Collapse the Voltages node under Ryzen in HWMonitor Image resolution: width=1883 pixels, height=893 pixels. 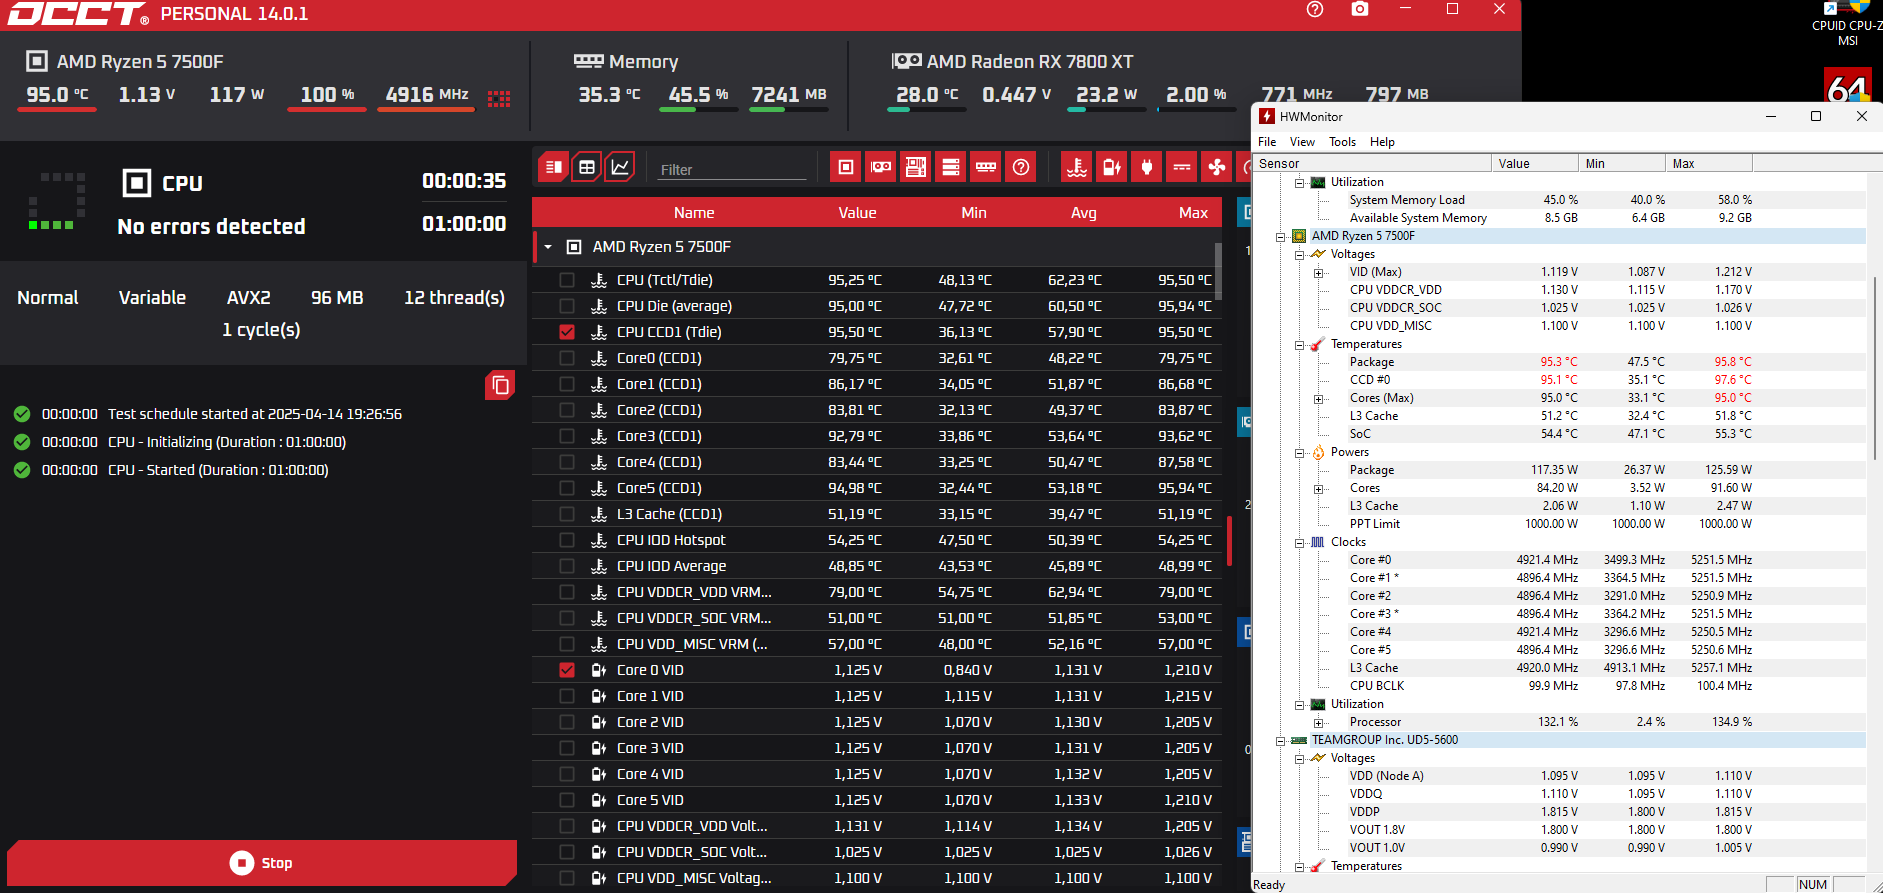[1299, 255]
